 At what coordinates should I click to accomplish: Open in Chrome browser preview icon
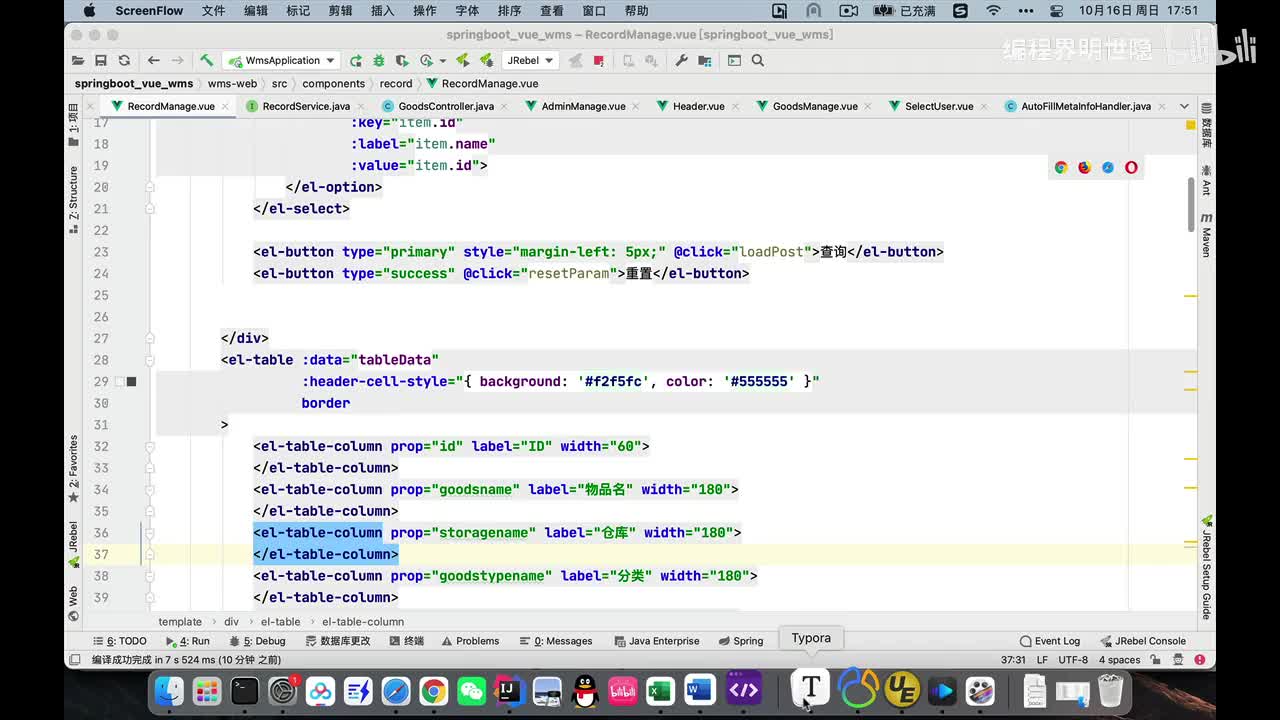pyautogui.click(x=1061, y=167)
